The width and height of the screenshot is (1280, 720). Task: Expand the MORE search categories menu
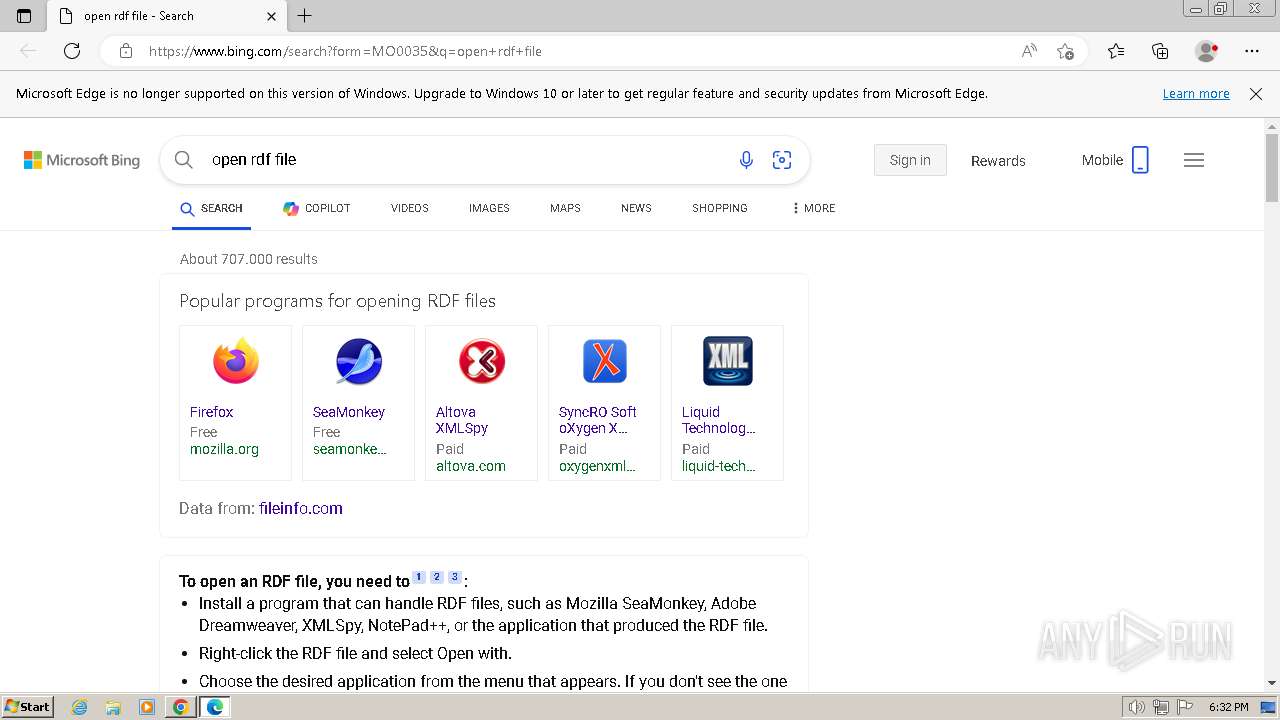(813, 208)
